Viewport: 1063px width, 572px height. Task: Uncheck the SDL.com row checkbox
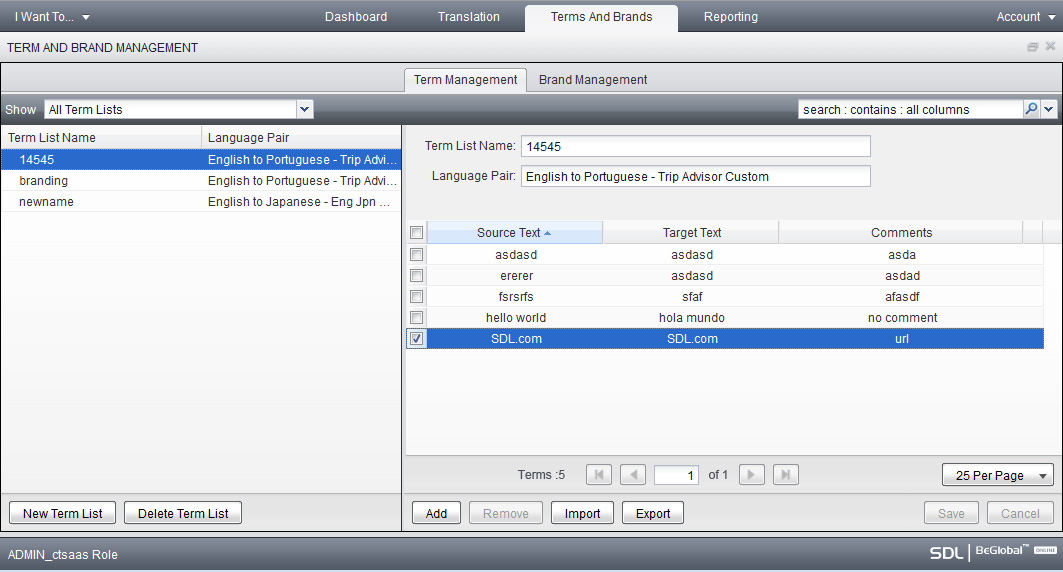click(x=417, y=339)
